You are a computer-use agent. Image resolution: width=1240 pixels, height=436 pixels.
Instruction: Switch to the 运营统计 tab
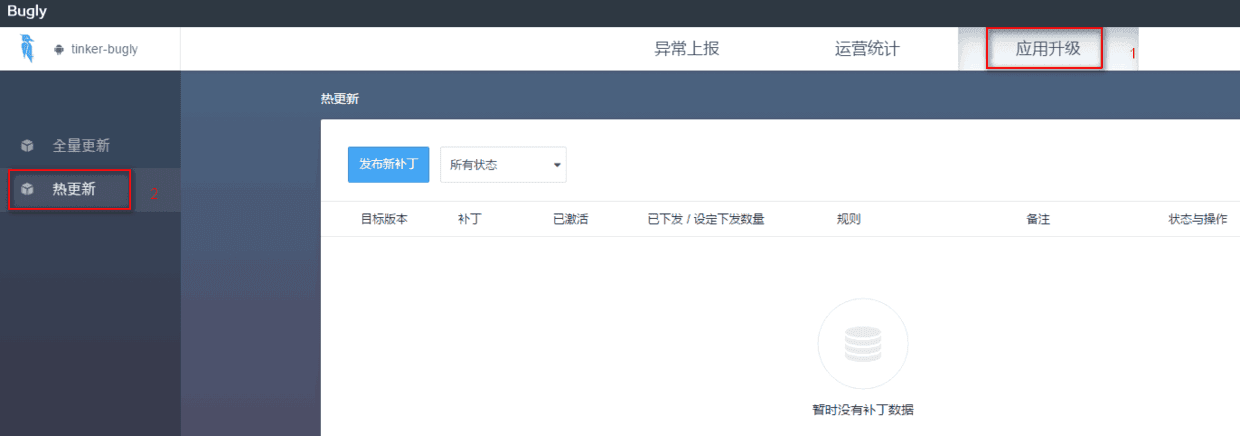[x=867, y=48]
